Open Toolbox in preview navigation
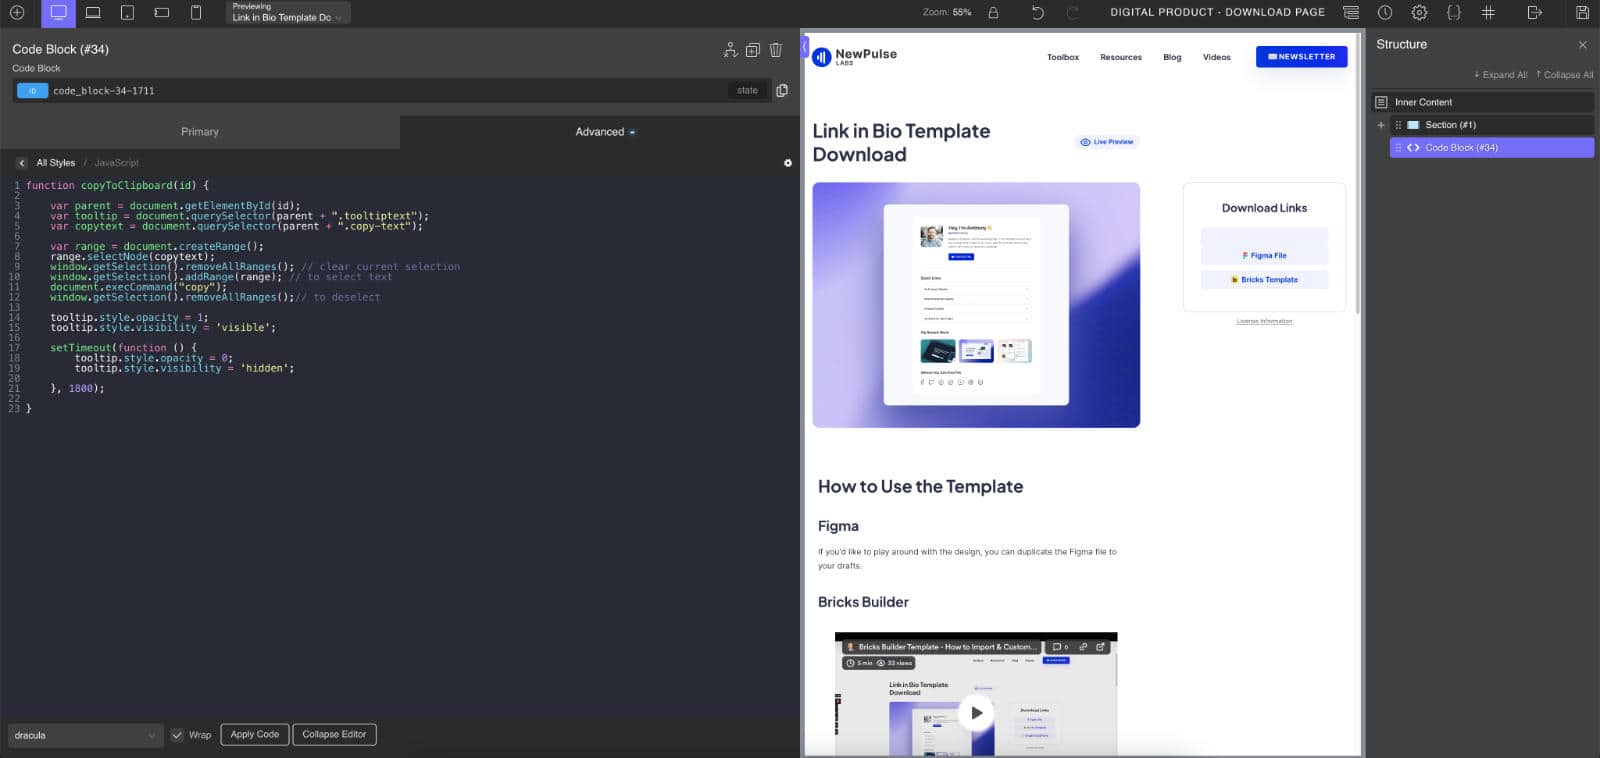1600x758 pixels. click(x=1063, y=57)
